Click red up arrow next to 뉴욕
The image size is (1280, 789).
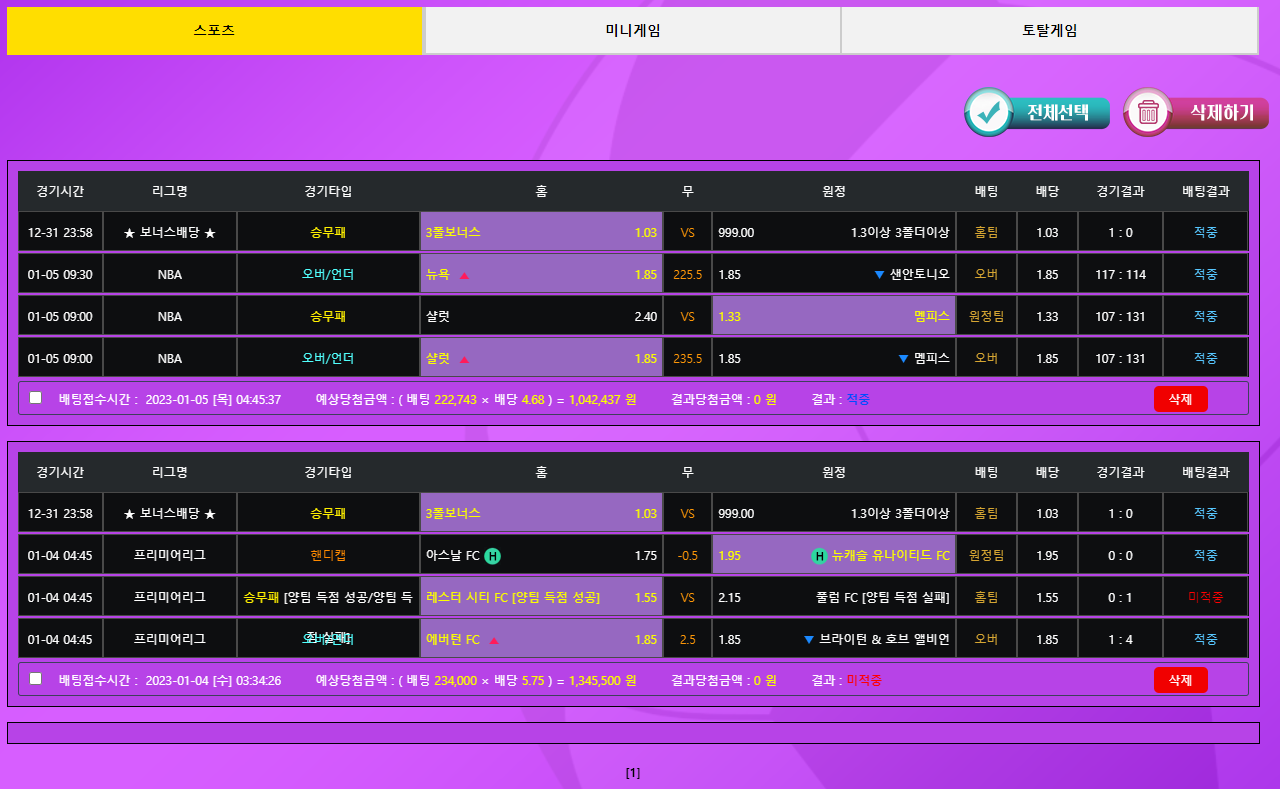point(464,275)
